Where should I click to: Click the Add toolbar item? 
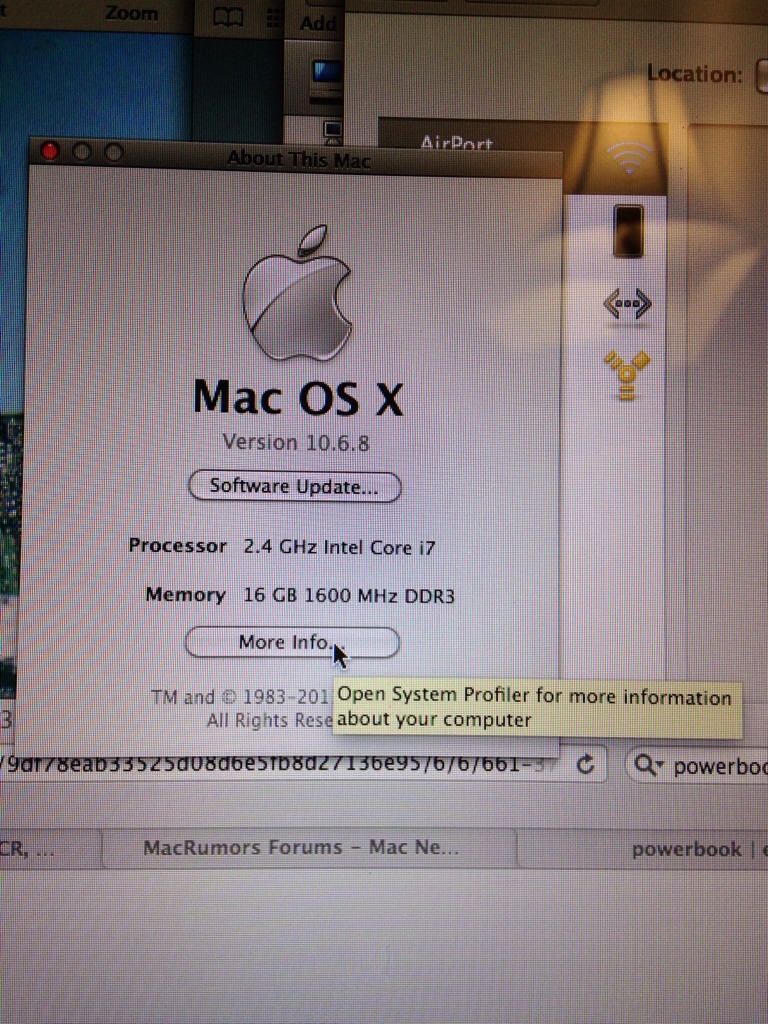click(318, 23)
